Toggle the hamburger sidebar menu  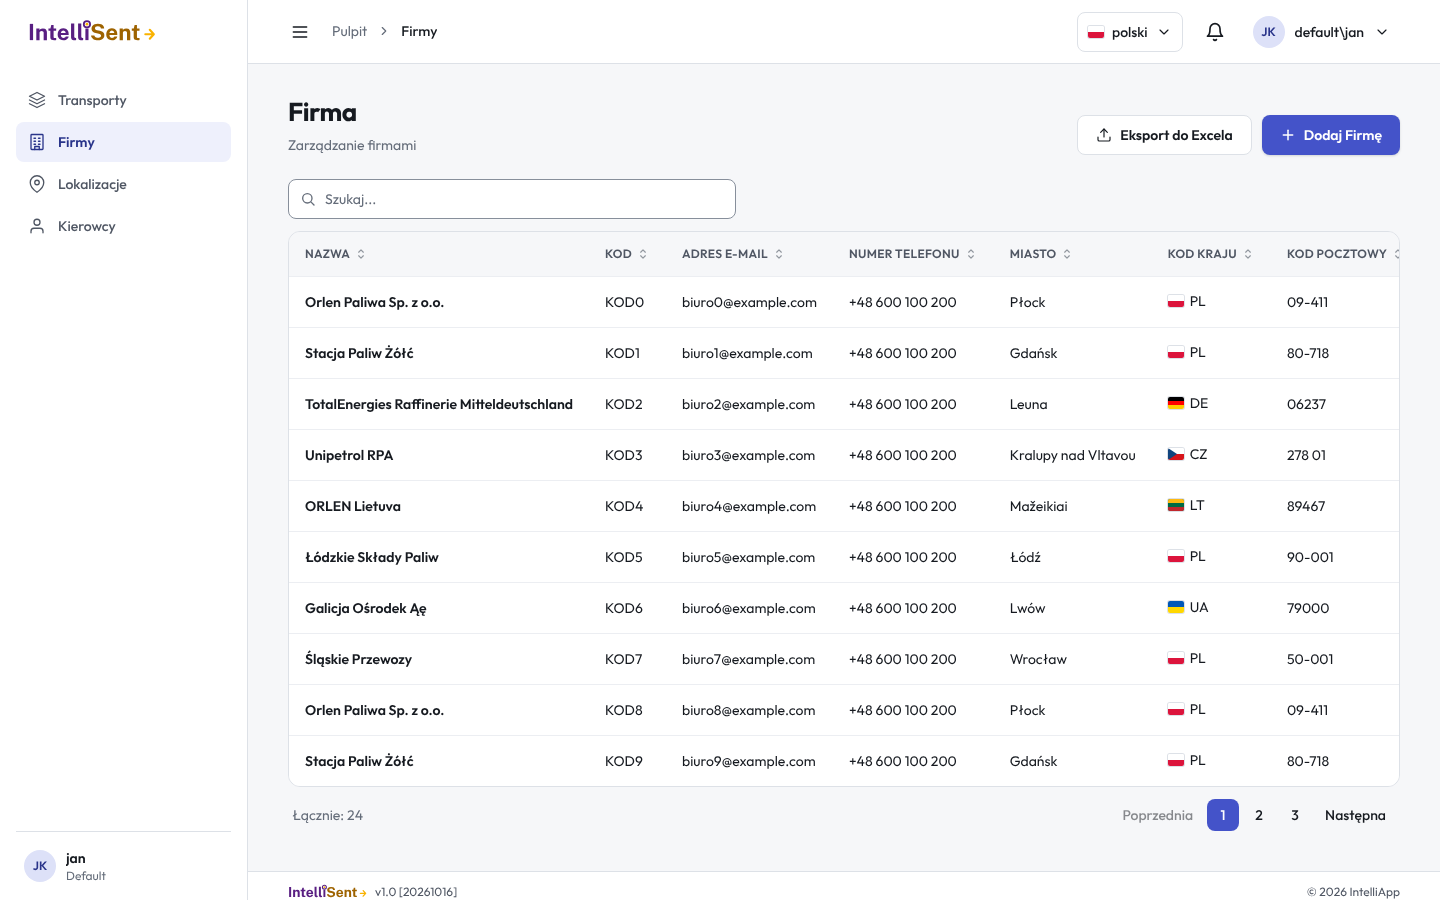pyautogui.click(x=300, y=32)
